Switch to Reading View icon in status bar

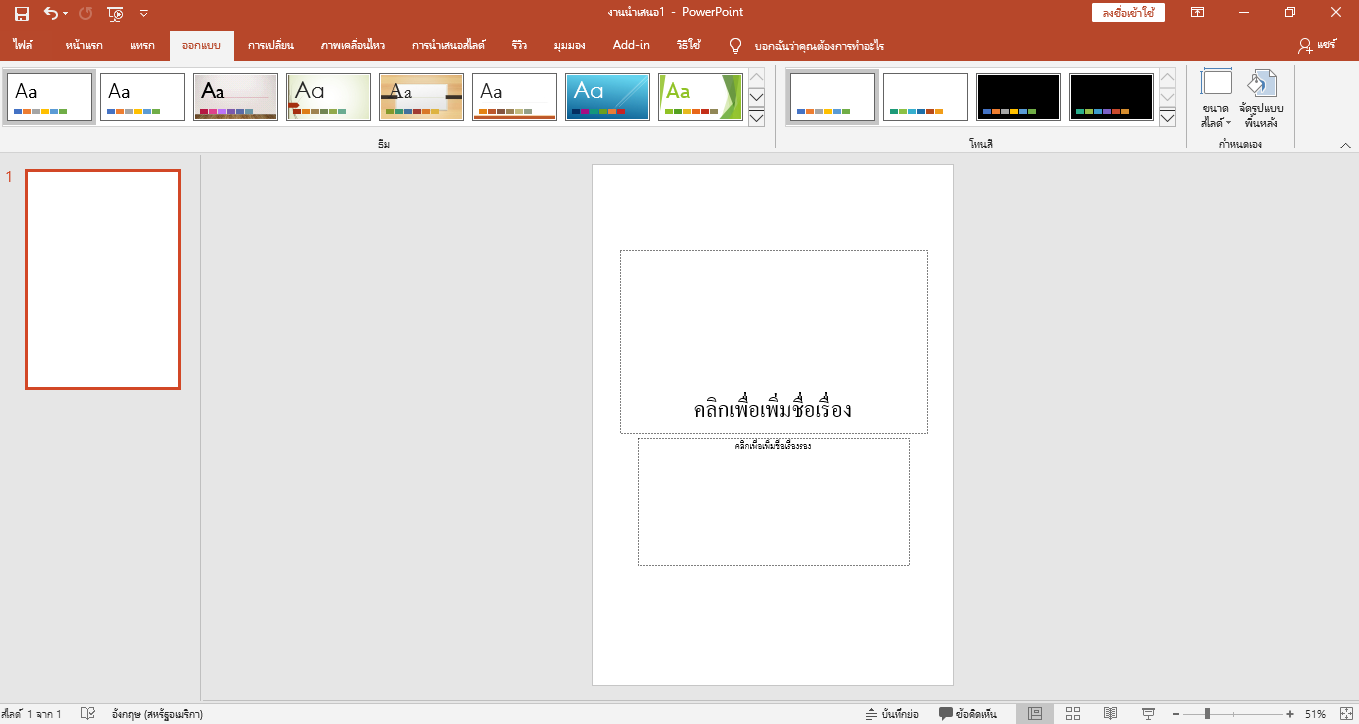(1110, 713)
